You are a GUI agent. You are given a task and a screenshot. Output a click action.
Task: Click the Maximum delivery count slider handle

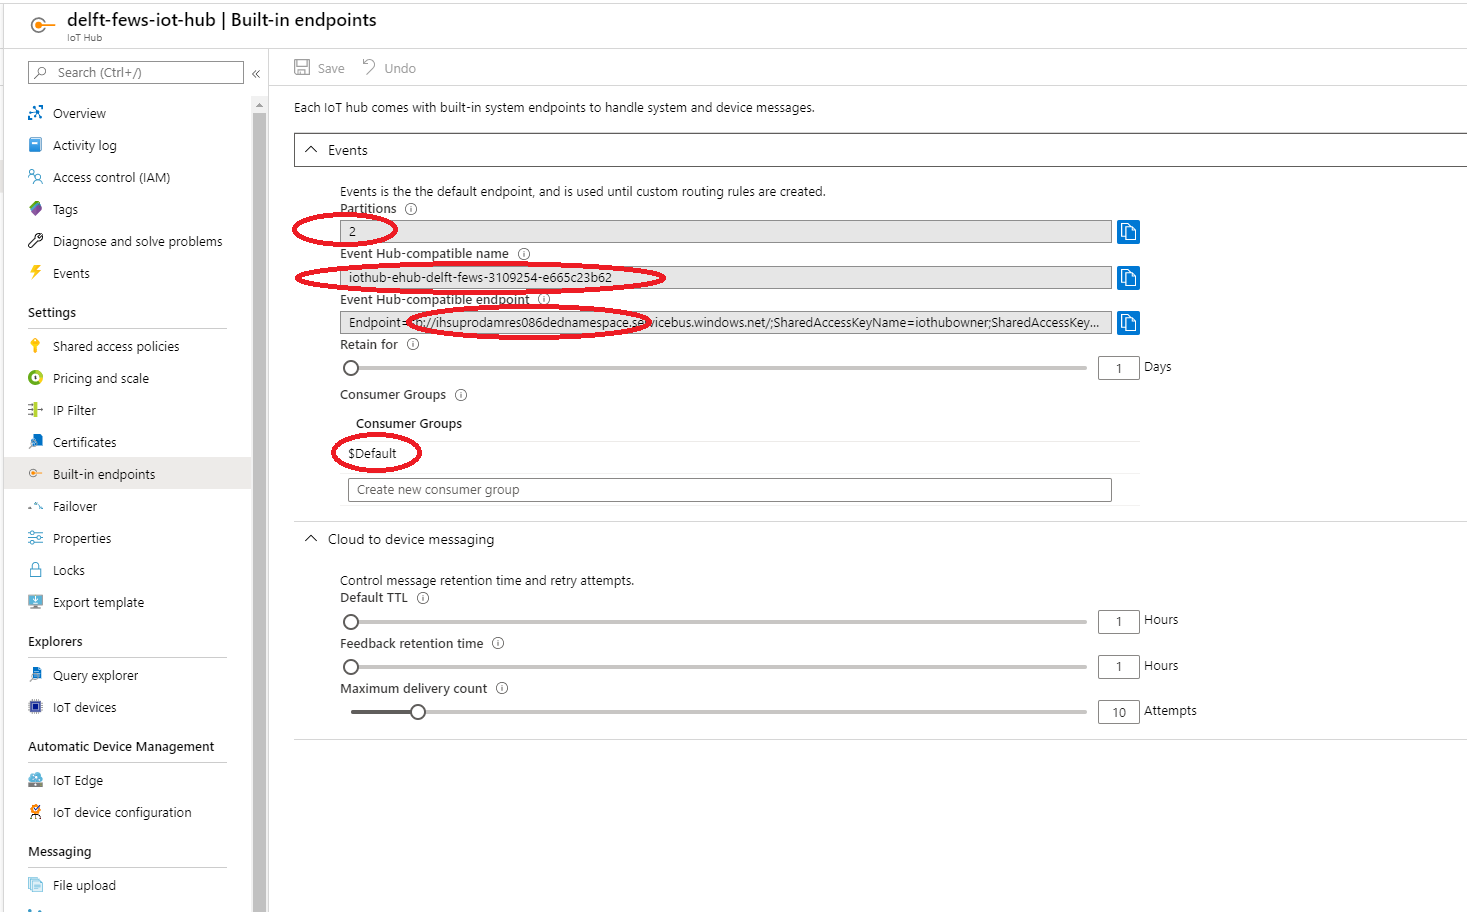[418, 712]
